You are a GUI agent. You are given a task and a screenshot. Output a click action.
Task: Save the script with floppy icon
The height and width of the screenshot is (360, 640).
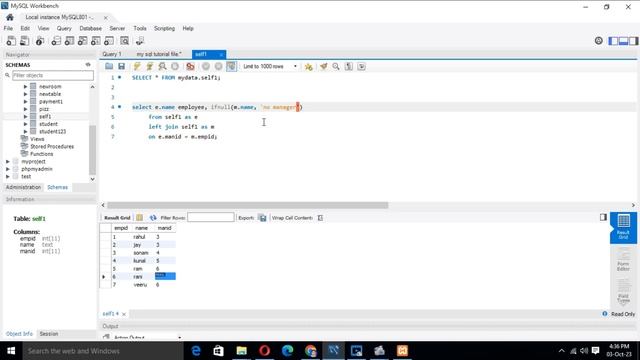(121, 66)
